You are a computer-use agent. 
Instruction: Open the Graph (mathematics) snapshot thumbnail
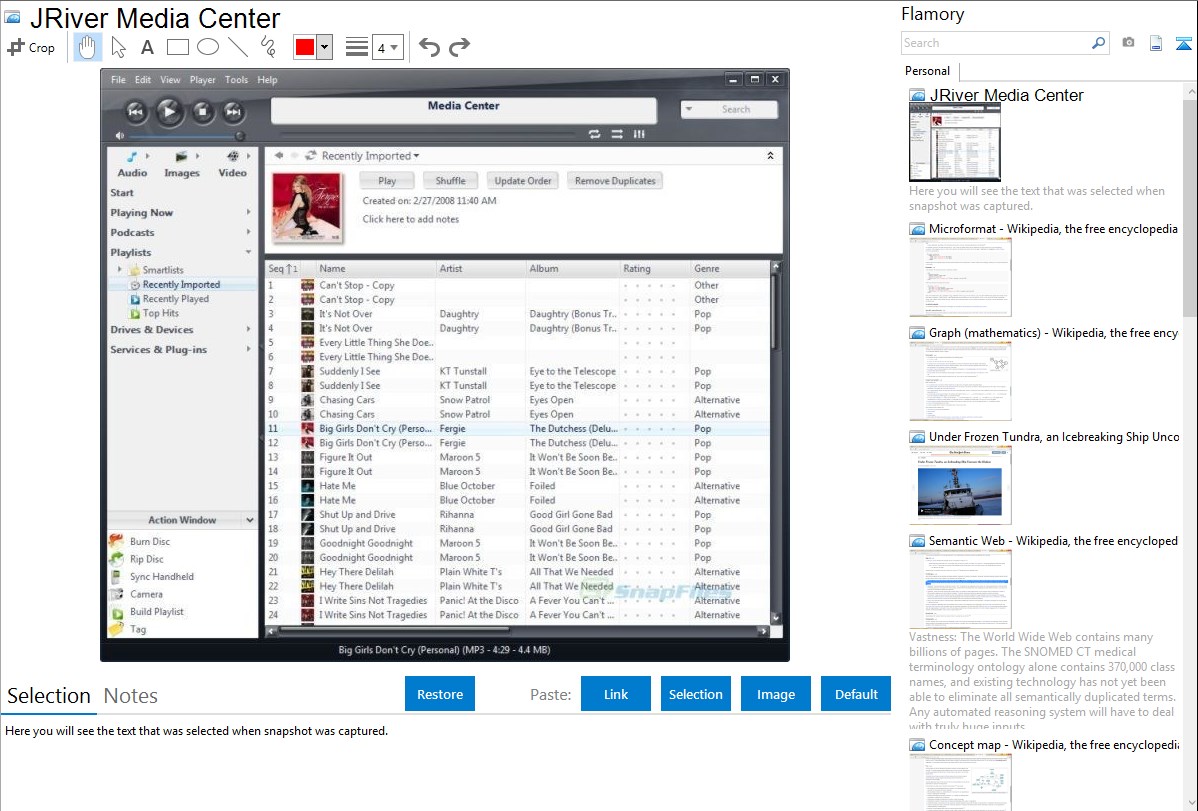[960, 381]
